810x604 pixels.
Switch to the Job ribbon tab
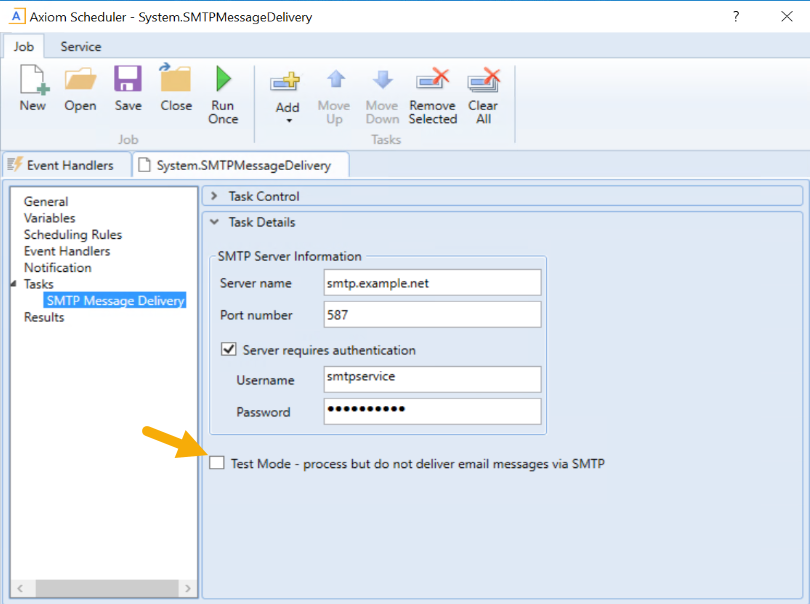click(x=23, y=47)
